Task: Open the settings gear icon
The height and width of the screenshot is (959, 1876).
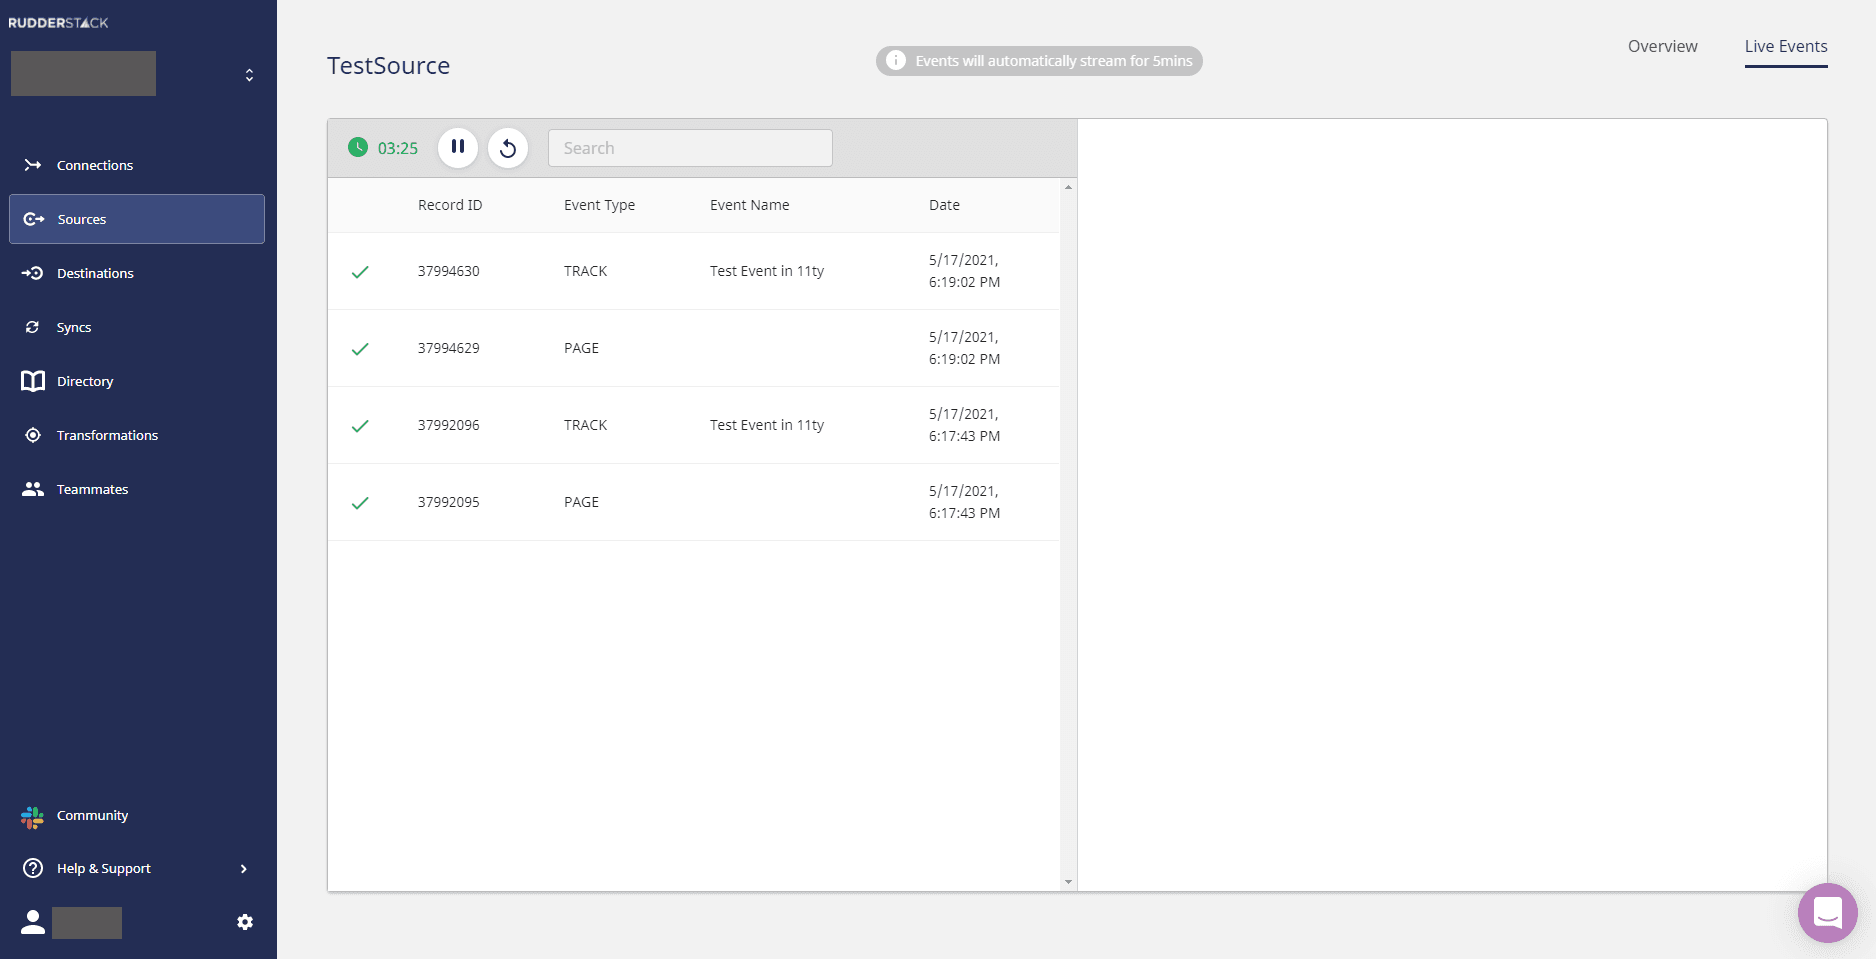Action: click(x=245, y=922)
